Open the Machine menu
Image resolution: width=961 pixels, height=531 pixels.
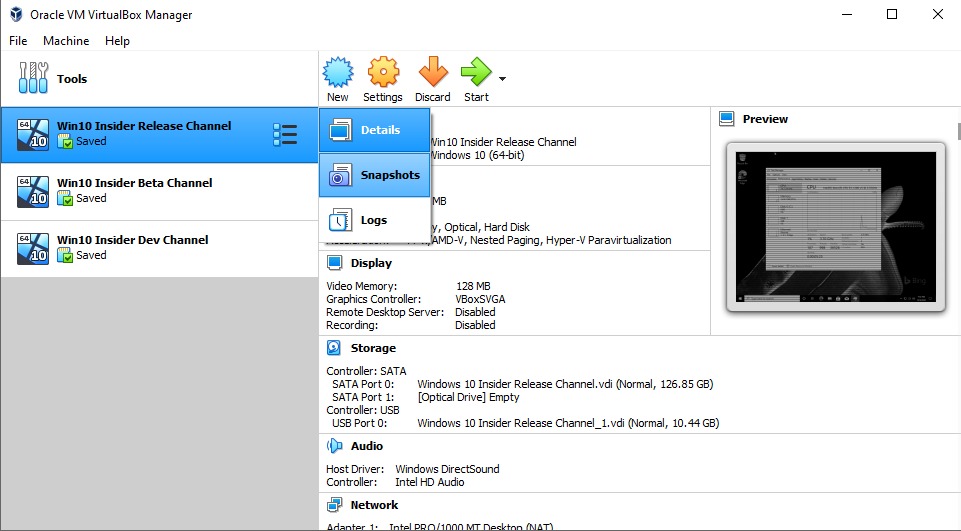[66, 41]
